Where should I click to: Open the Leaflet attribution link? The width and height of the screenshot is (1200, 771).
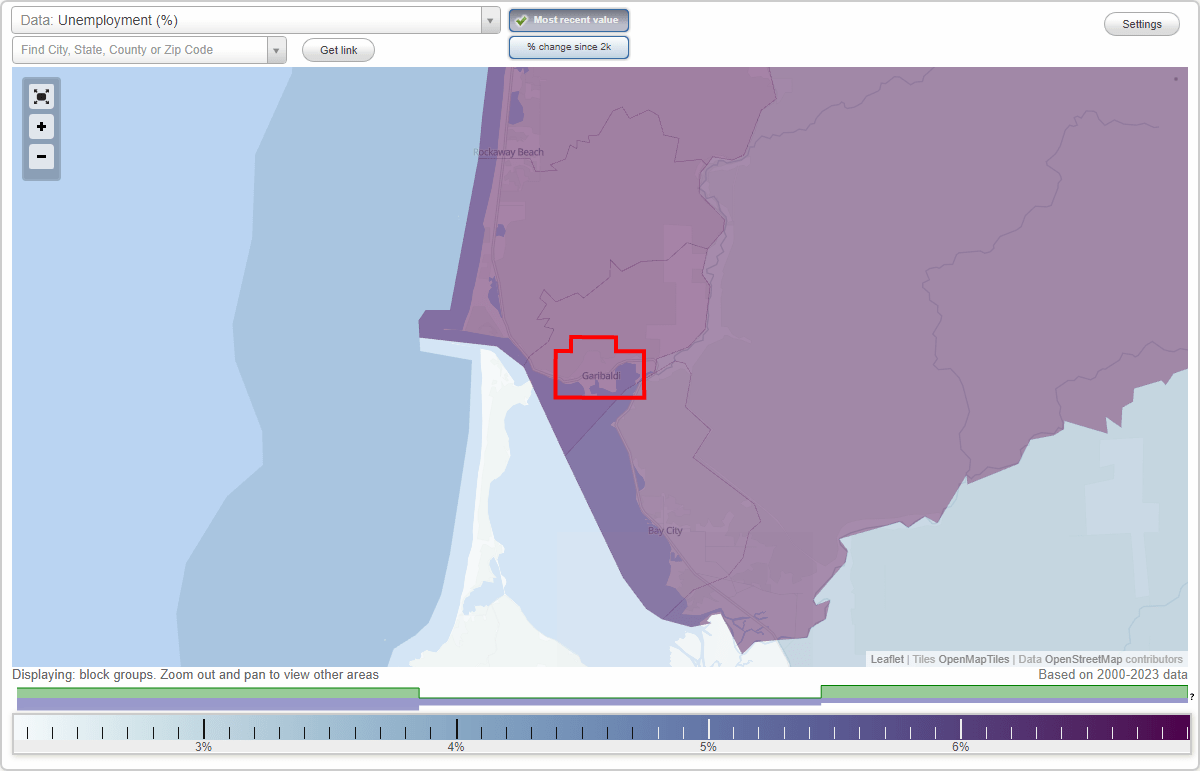(x=887, y=660)
